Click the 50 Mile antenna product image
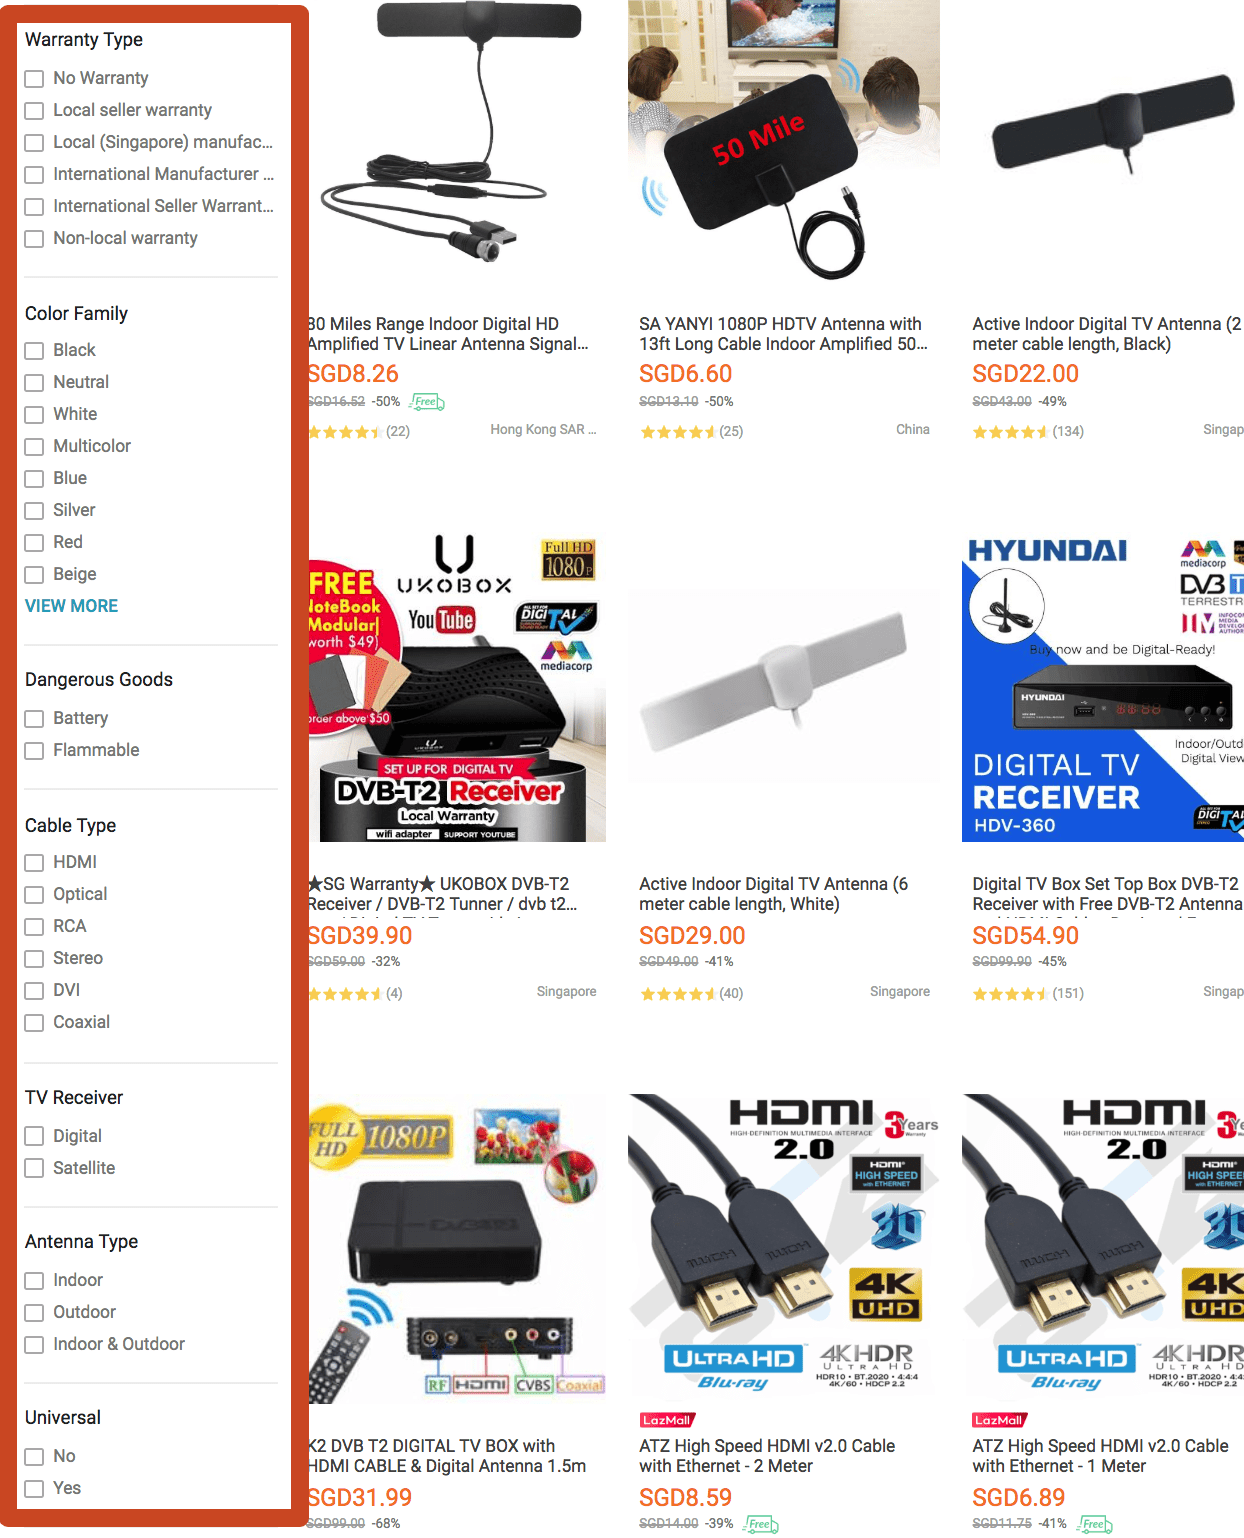 (784, 140)
